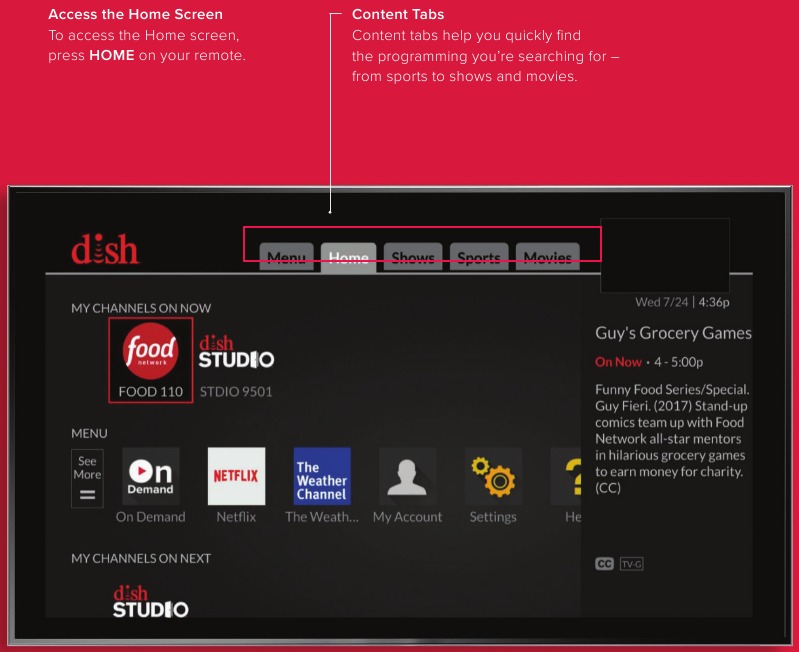Click the Settings caption text
This screenshot has height=652, width=799.
click(x=493, y=517)
